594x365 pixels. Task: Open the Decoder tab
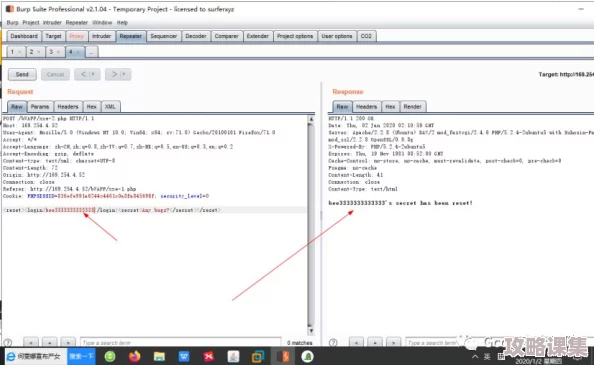coord(196,36)
